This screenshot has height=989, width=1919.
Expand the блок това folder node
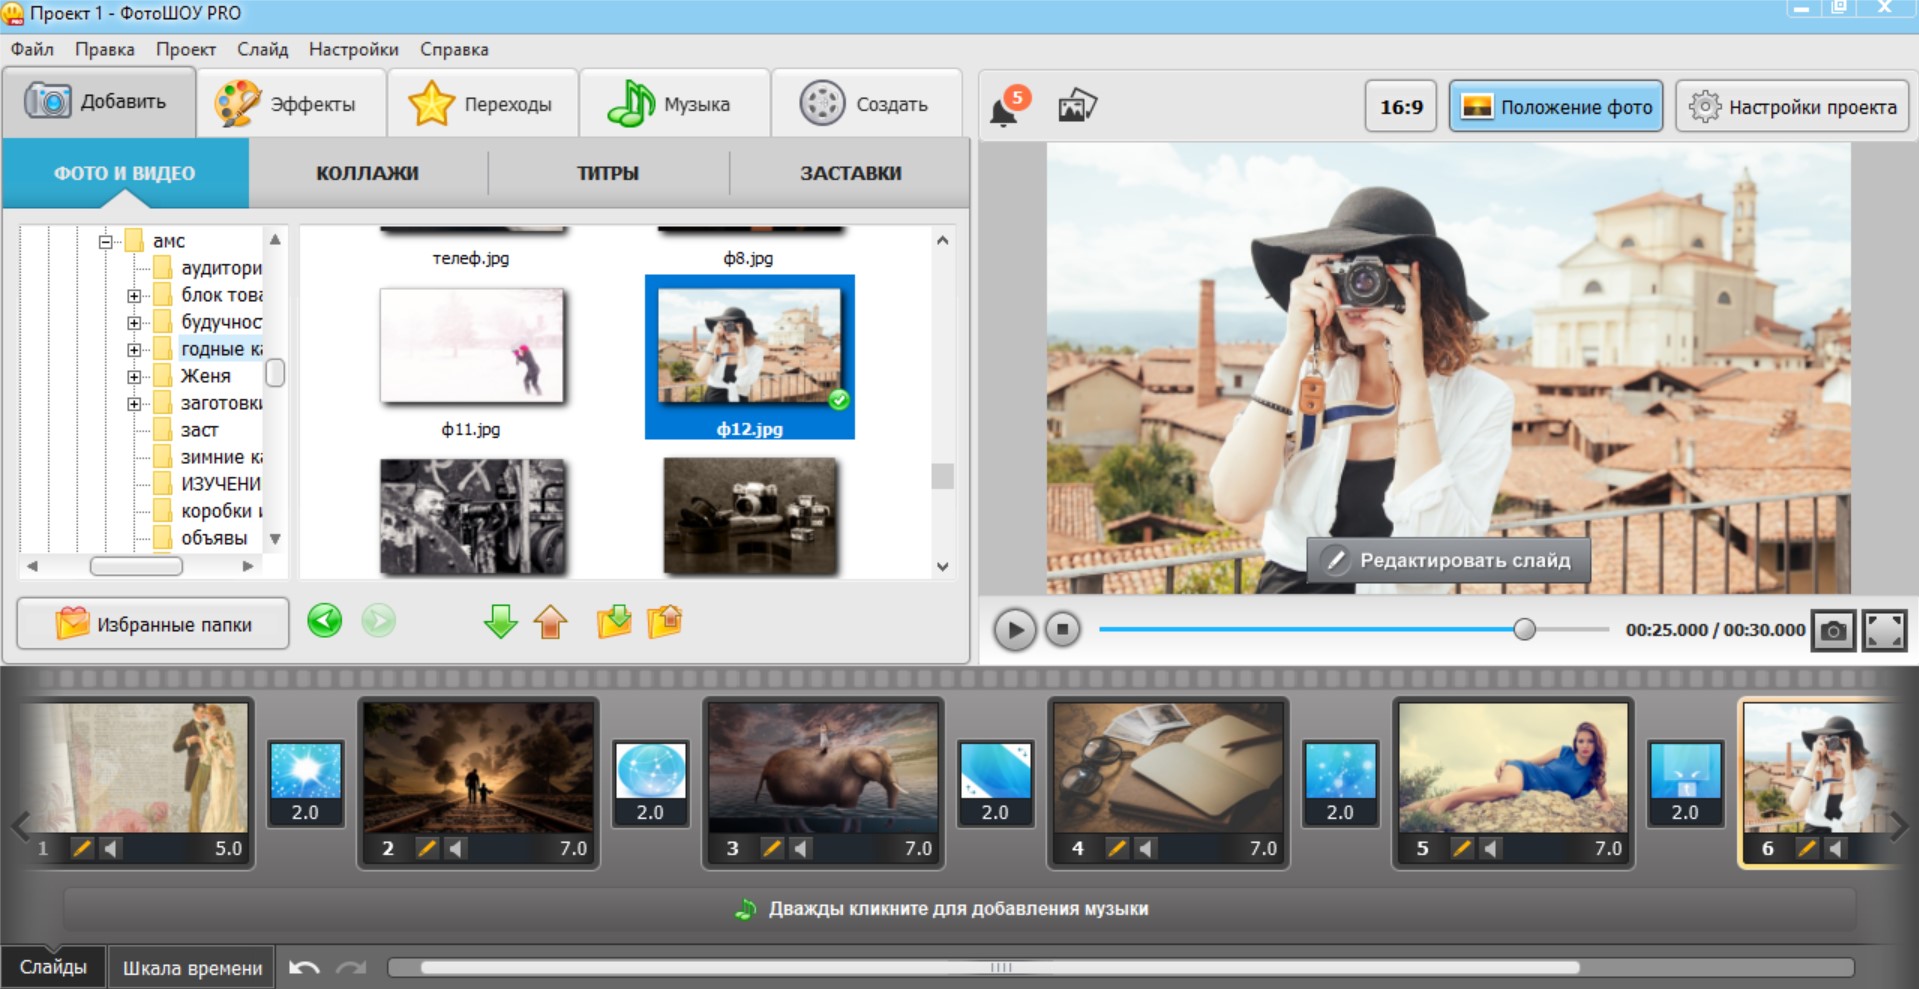click(134, 295)
